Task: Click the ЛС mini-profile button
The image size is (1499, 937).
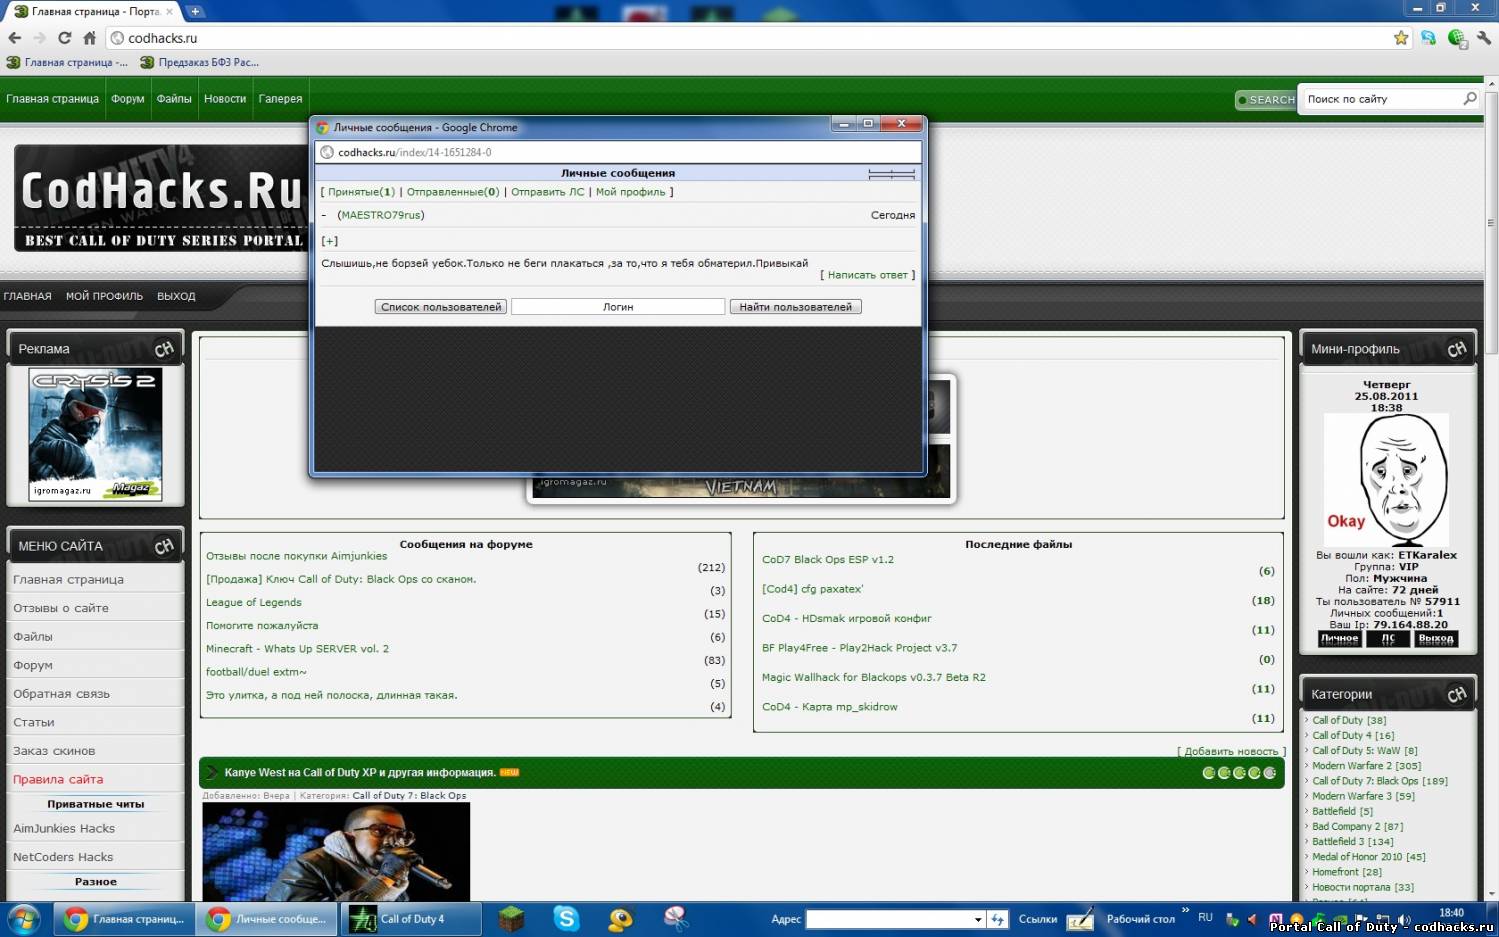Action: 1388,638
